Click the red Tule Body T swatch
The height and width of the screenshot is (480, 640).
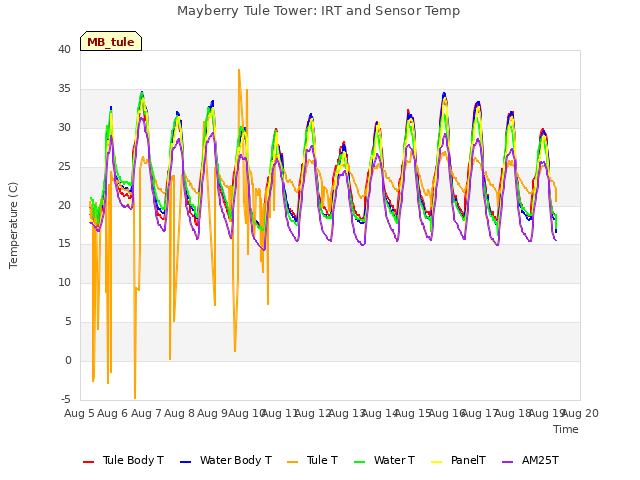(x=88, y=462)
